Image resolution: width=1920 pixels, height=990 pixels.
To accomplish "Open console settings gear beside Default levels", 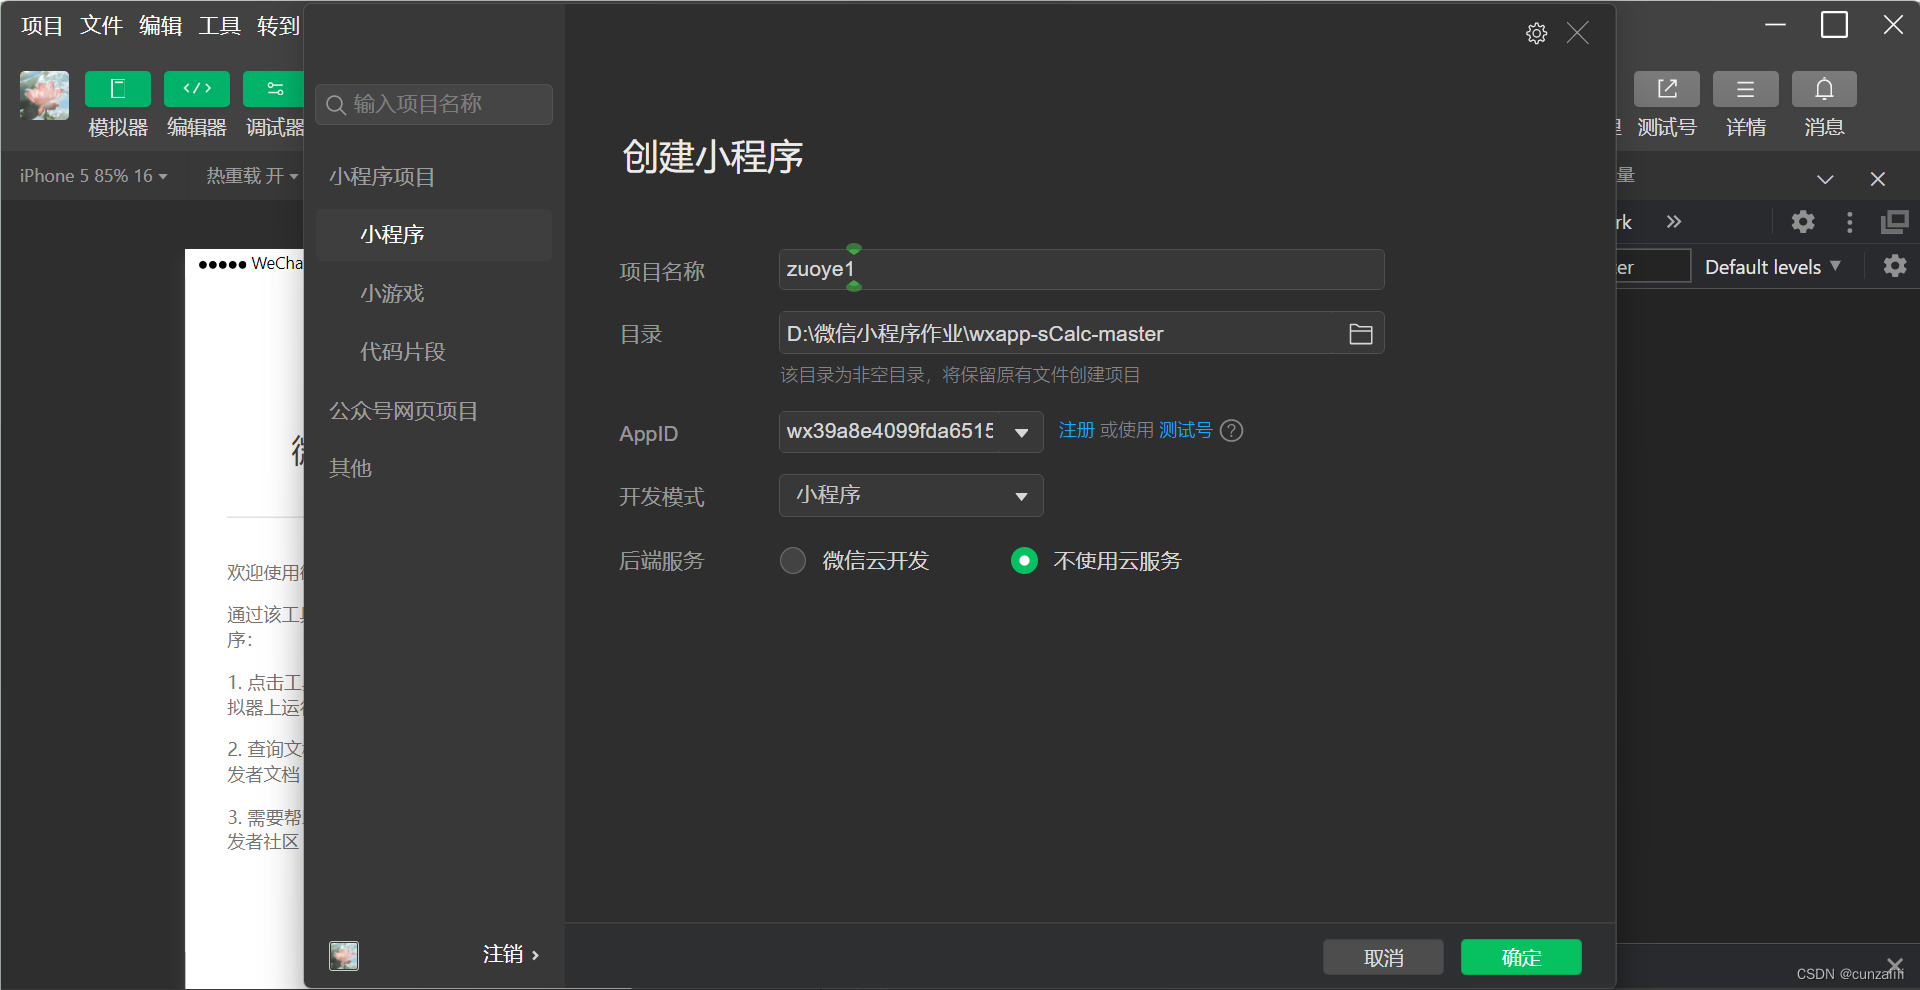I will coord(1895,266).
